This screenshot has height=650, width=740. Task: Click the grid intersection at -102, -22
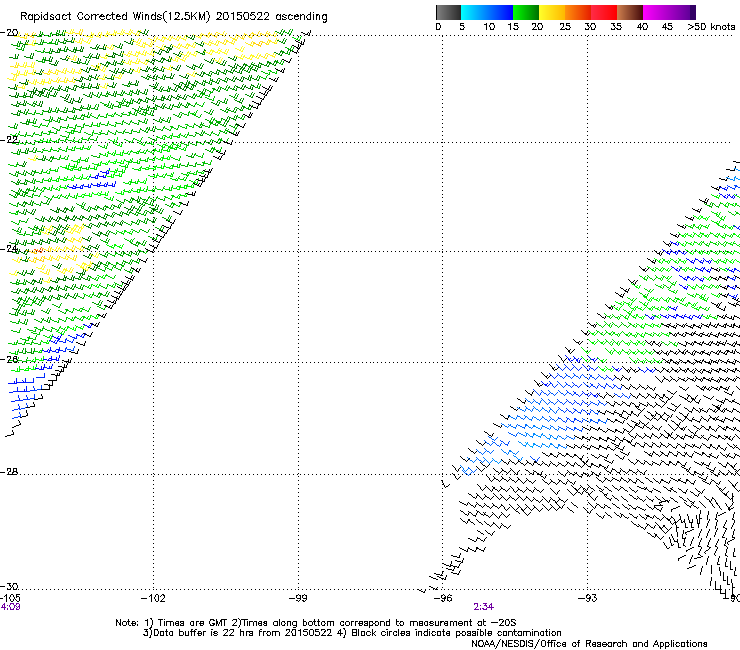(x=153, y=142)
